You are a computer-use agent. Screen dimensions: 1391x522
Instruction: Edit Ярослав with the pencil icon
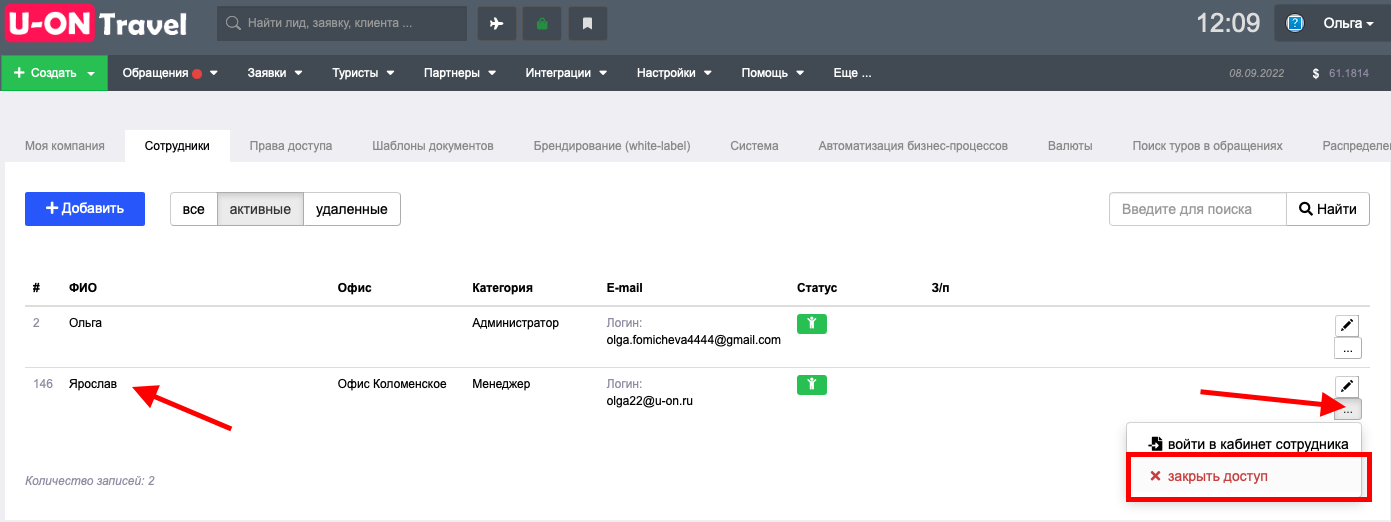tap(1347, 386)
